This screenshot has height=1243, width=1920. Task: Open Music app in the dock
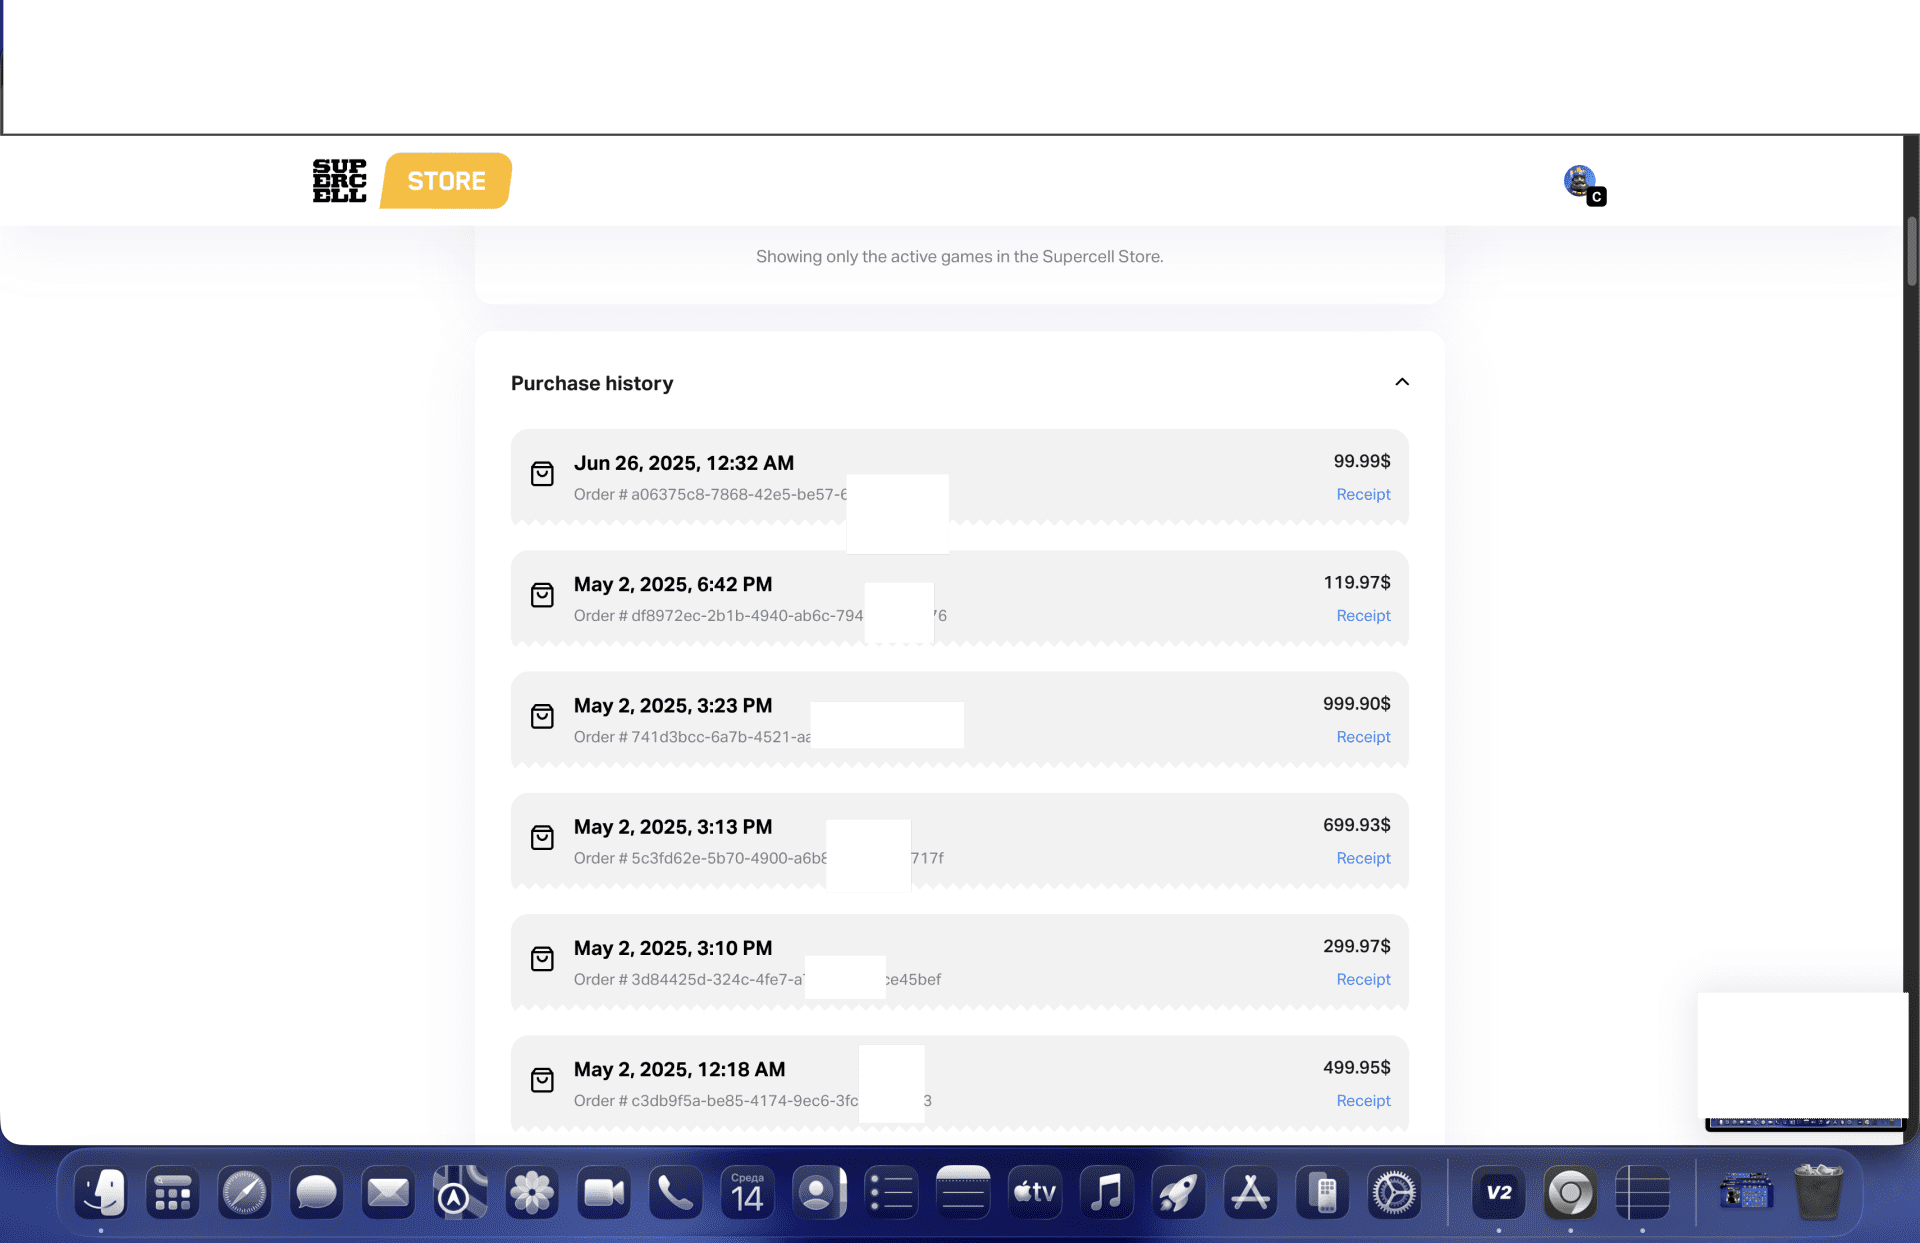coord(1107,1192)
